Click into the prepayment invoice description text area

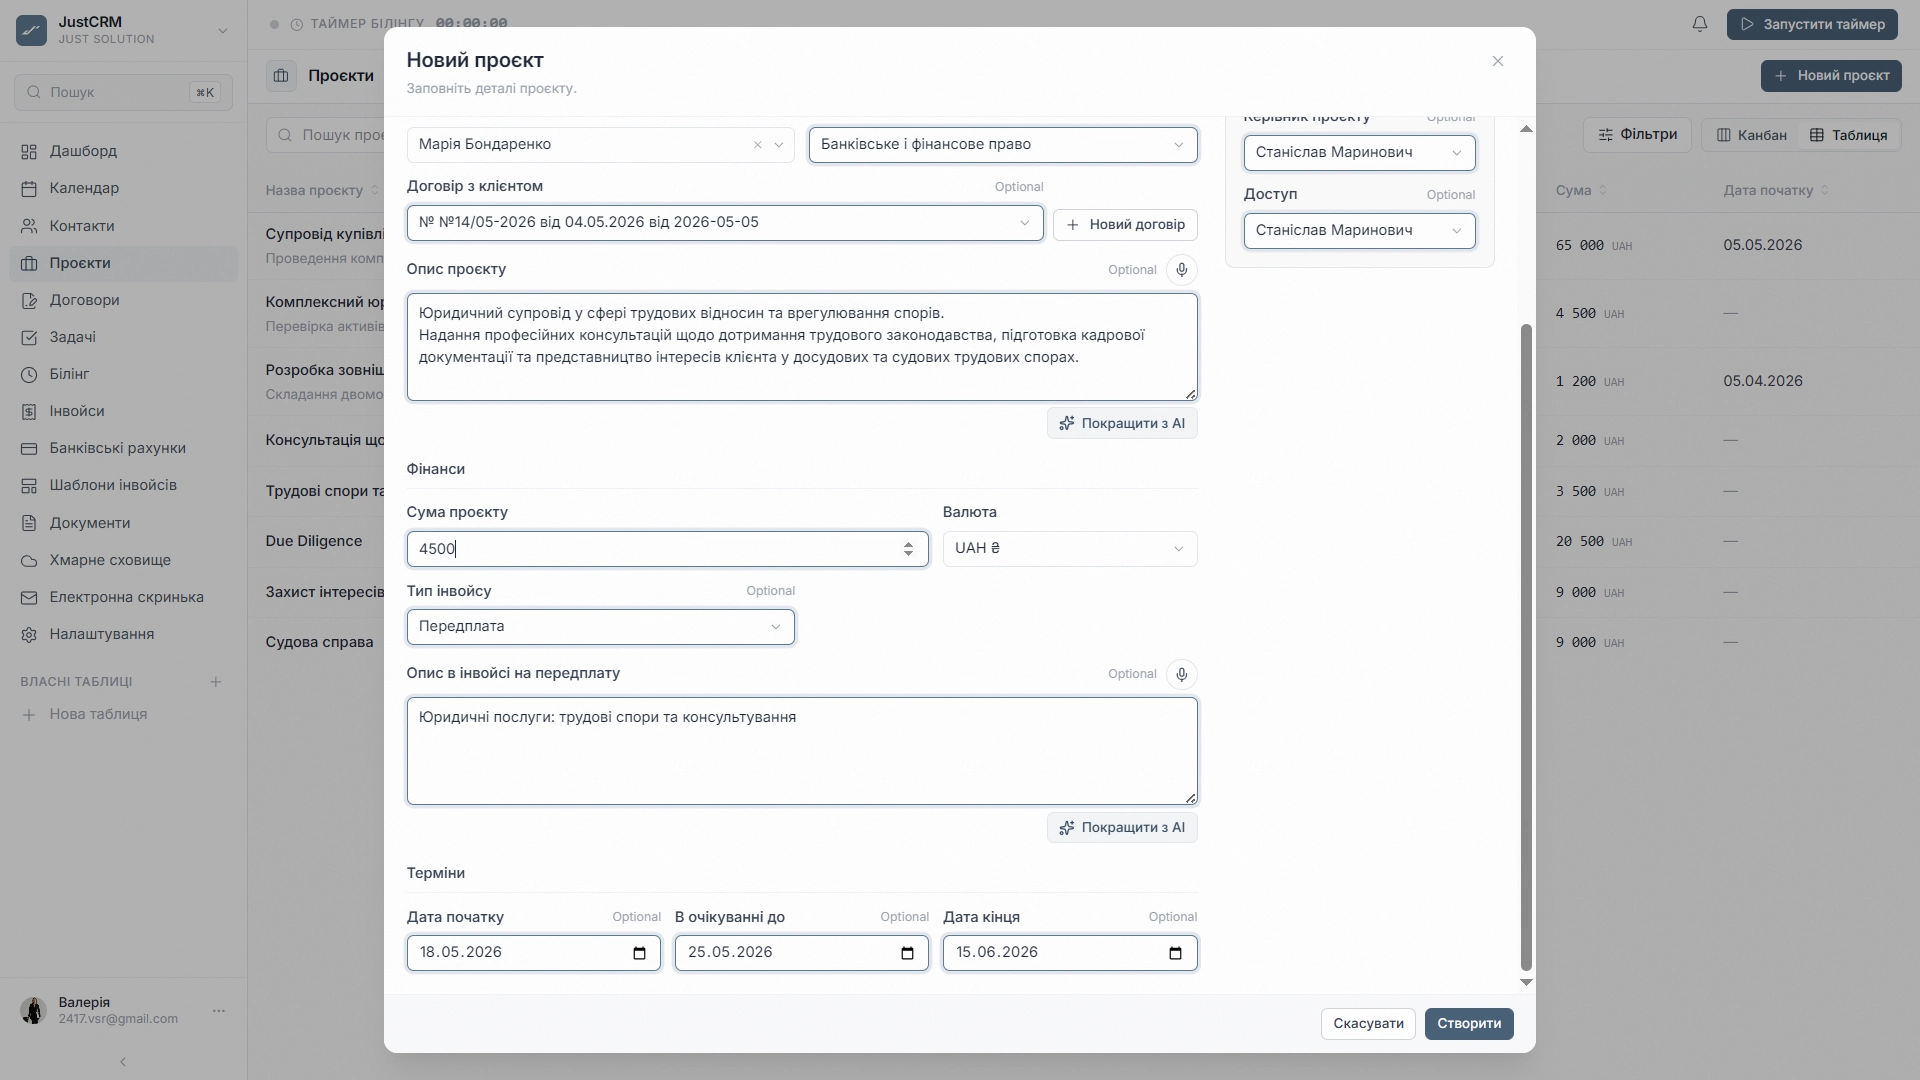(801, 751)
